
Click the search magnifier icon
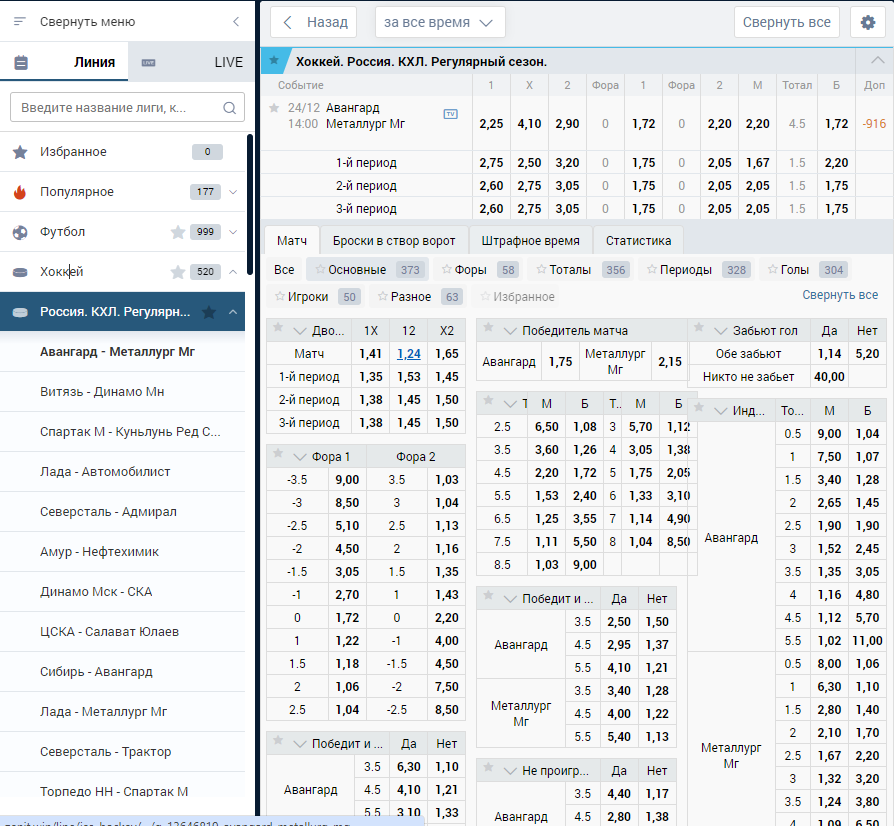click(x=229, y=108)
